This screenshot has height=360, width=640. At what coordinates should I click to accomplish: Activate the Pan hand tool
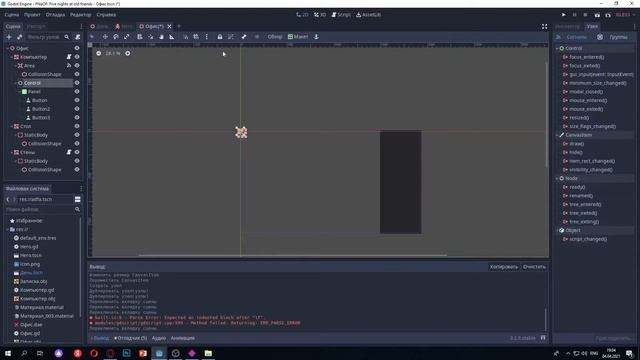click(161, 37)
